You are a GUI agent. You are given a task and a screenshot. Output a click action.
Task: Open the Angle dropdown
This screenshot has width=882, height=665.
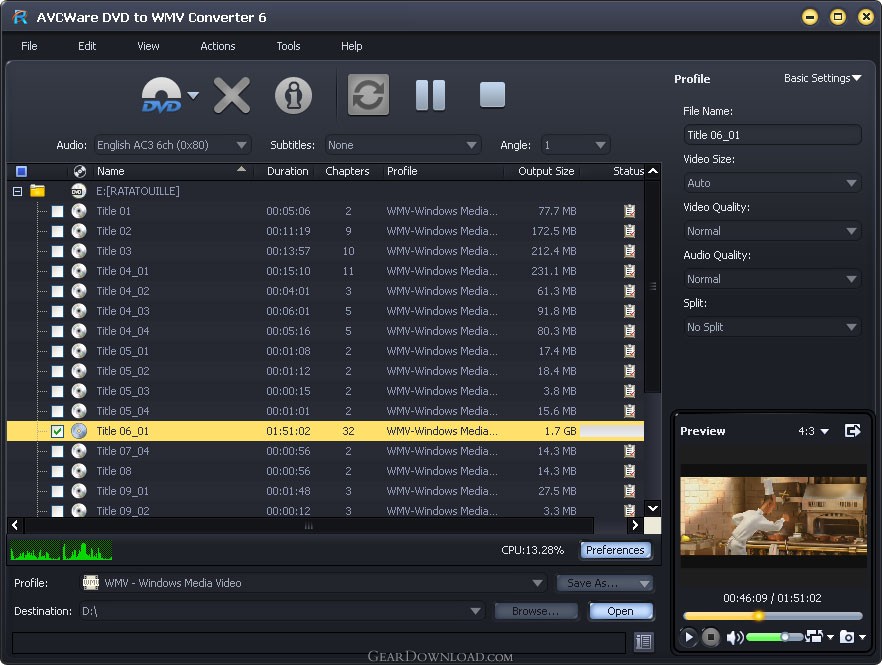pyautogui.click(x=575, y=145)
